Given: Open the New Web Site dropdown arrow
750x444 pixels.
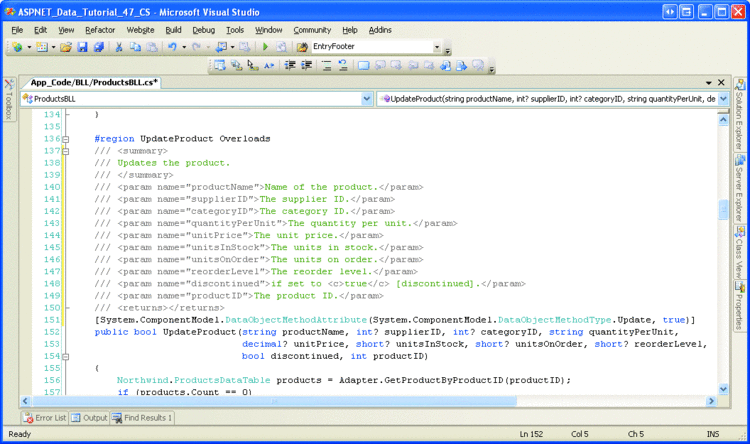Looking at the screenshot, I should pyautogui.click(x=29, y=47).
